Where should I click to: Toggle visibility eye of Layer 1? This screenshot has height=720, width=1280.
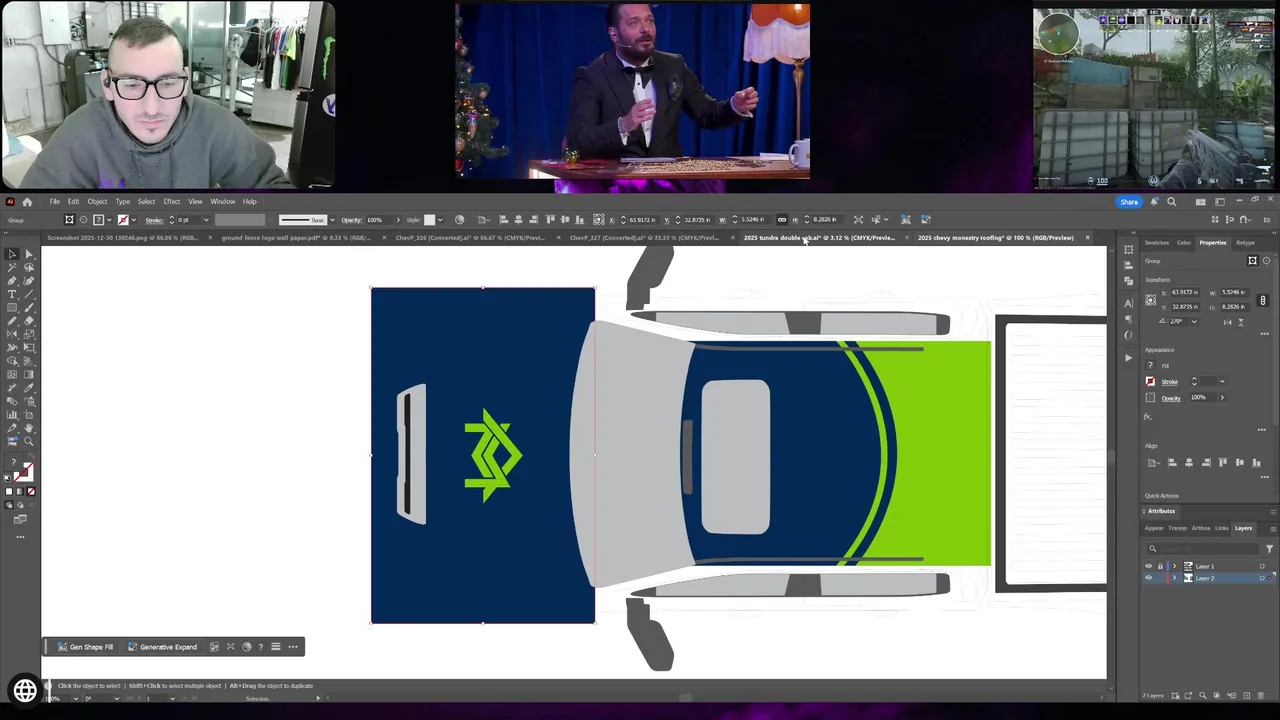tap(1148, 566)
